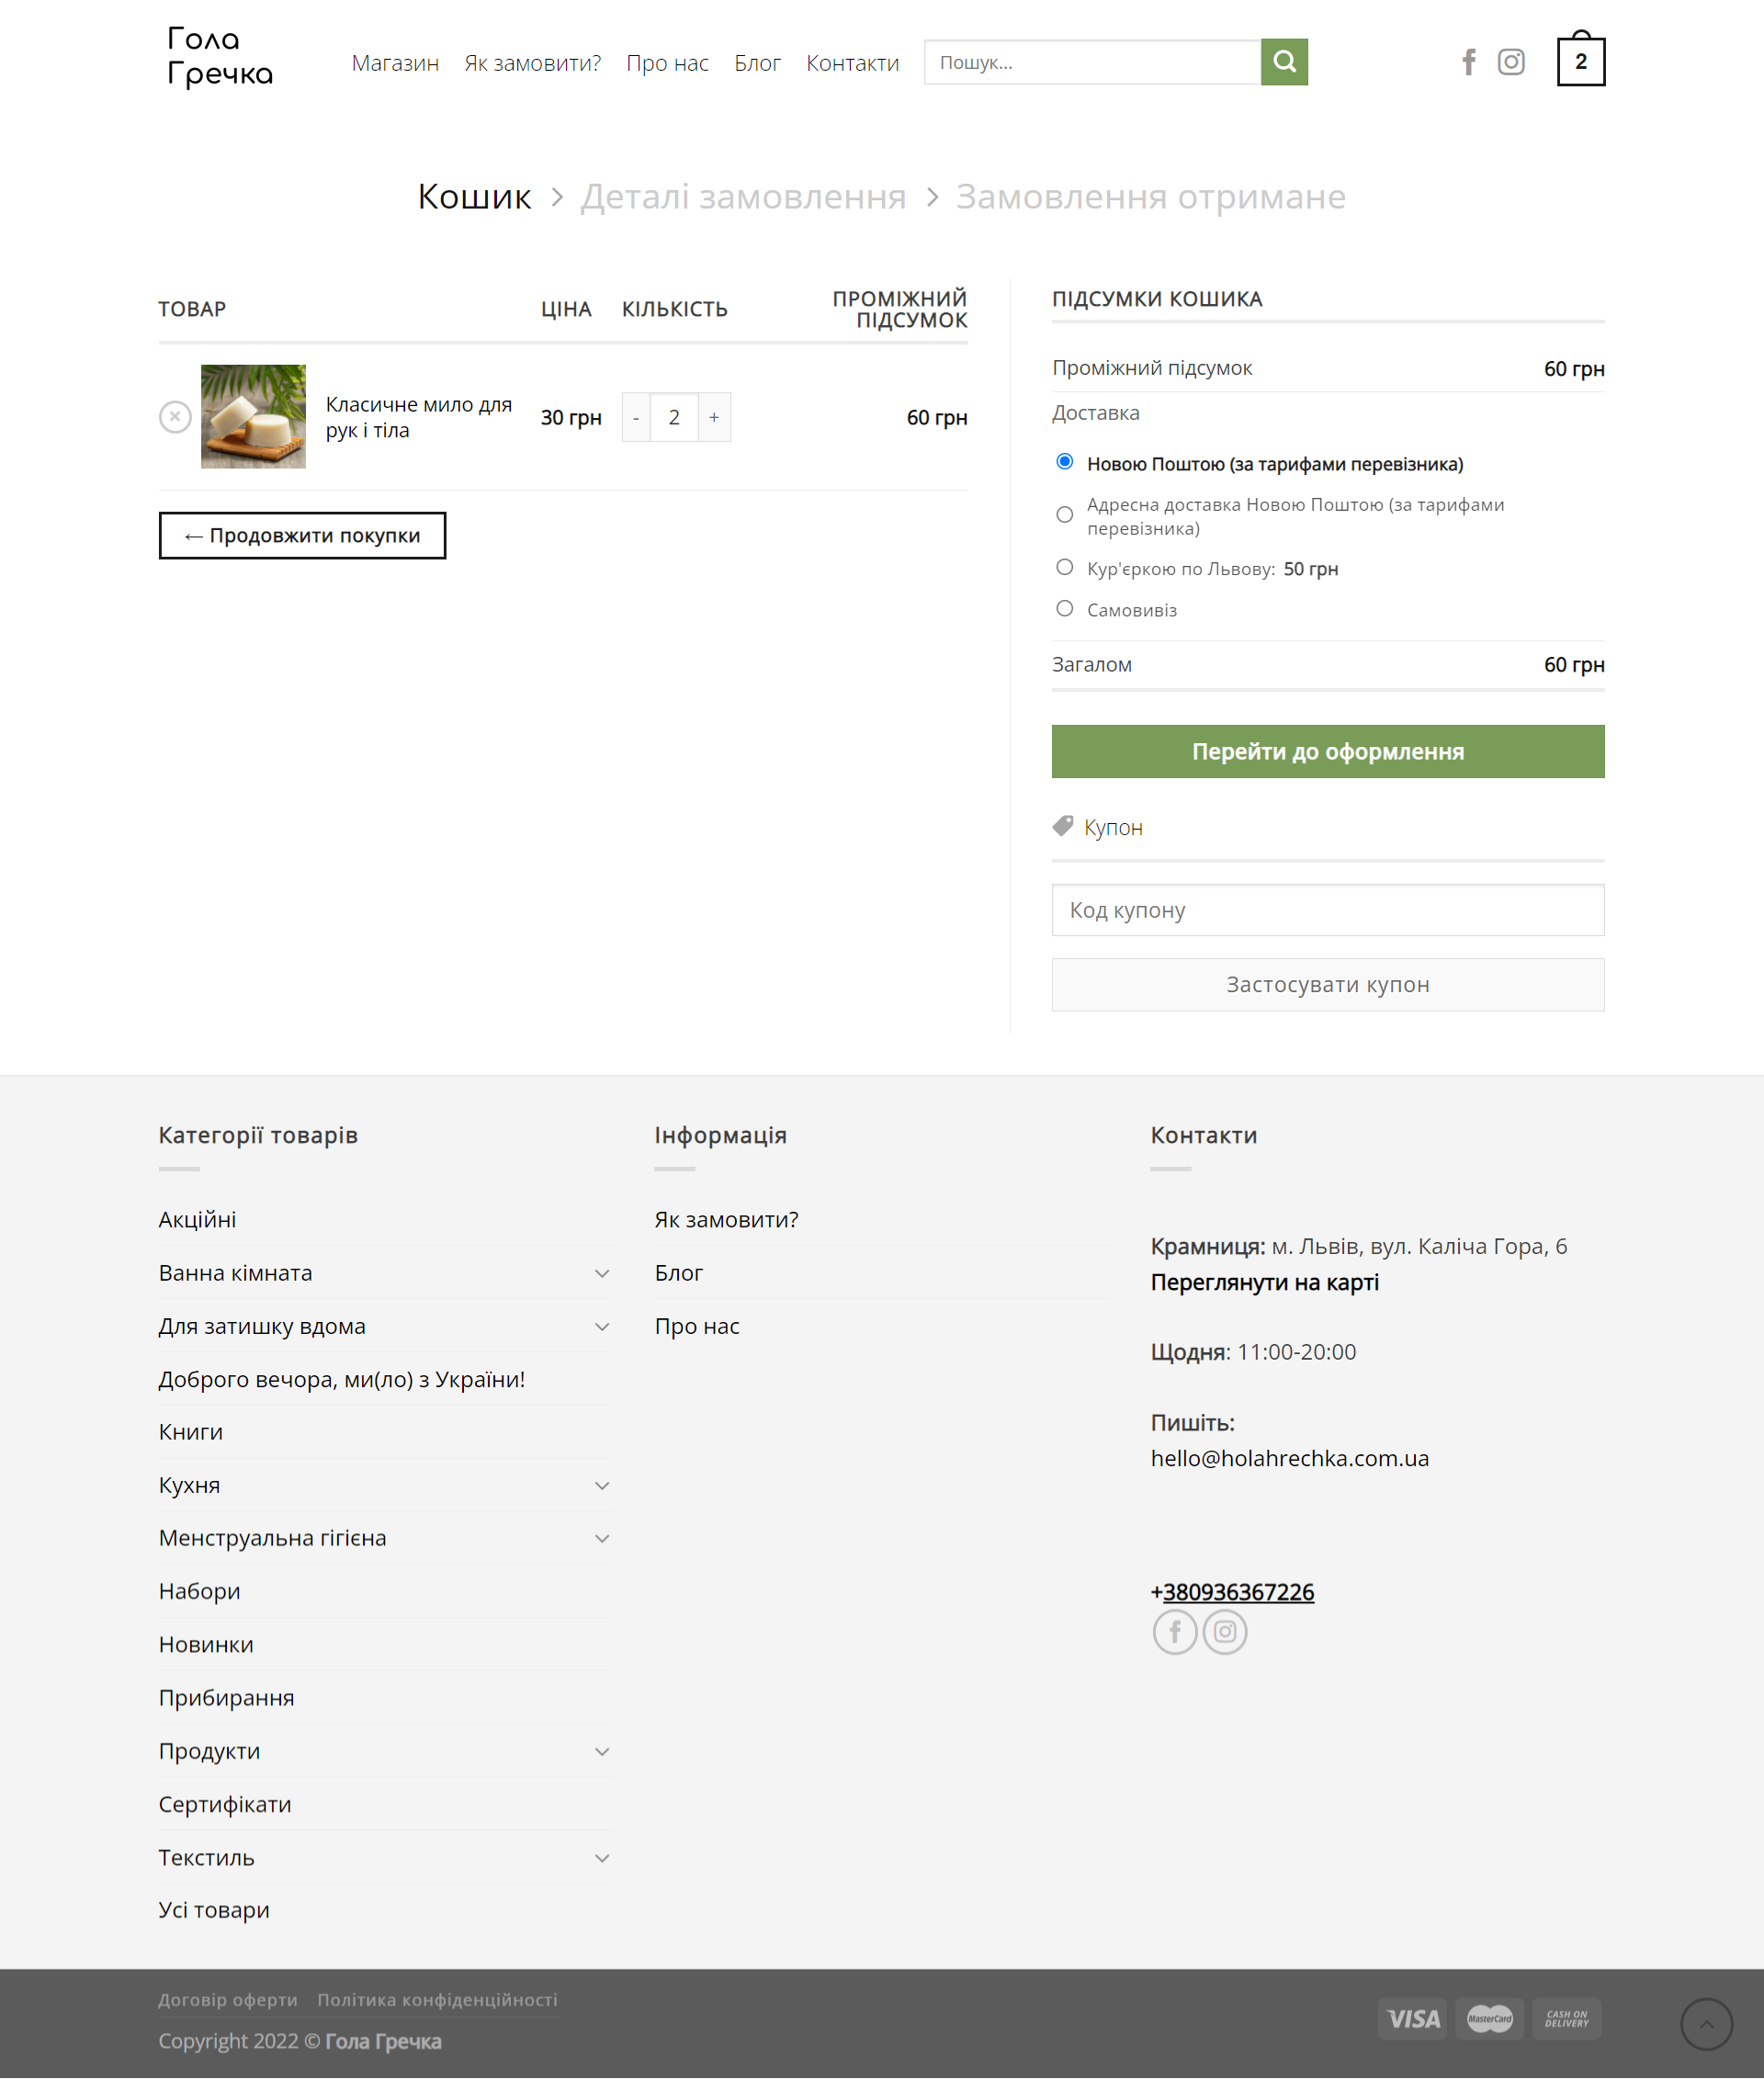Increase soap quantity with plus button
This screenshot has width=1764, height=2079.
[x=714, y=417]
